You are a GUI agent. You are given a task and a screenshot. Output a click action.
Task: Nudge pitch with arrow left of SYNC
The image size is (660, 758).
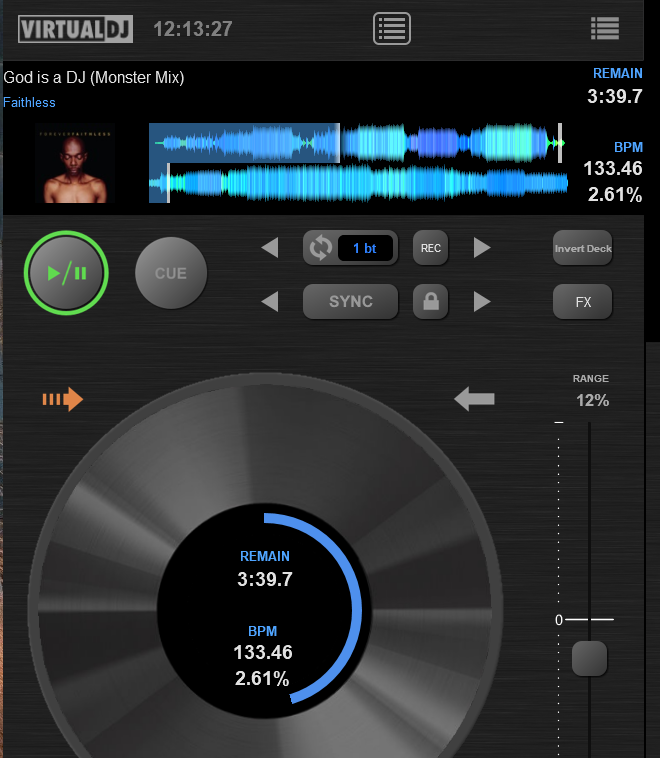(270, 302)
